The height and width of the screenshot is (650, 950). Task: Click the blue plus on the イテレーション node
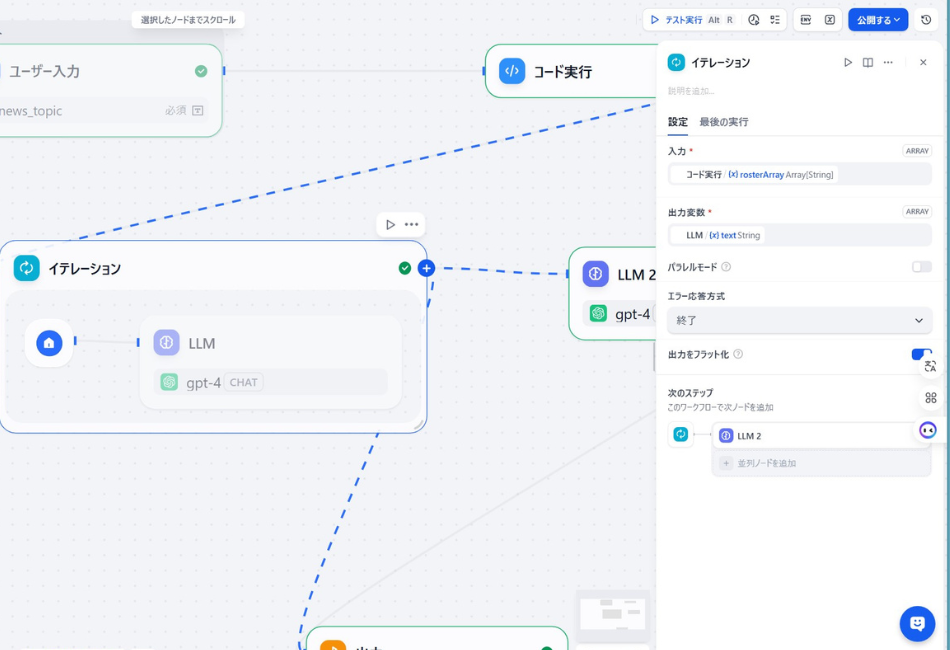tap(426, 268)
